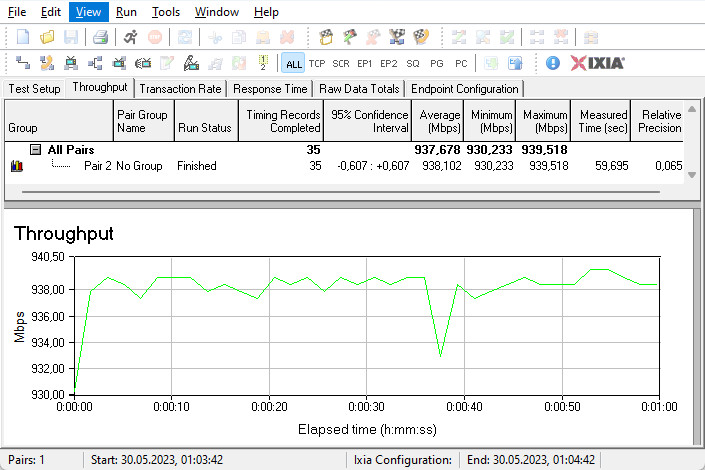The width and height of the screenshot is (705, 470).
Task: Open the Raw Data Totals tab
Action: coord(359,89)
